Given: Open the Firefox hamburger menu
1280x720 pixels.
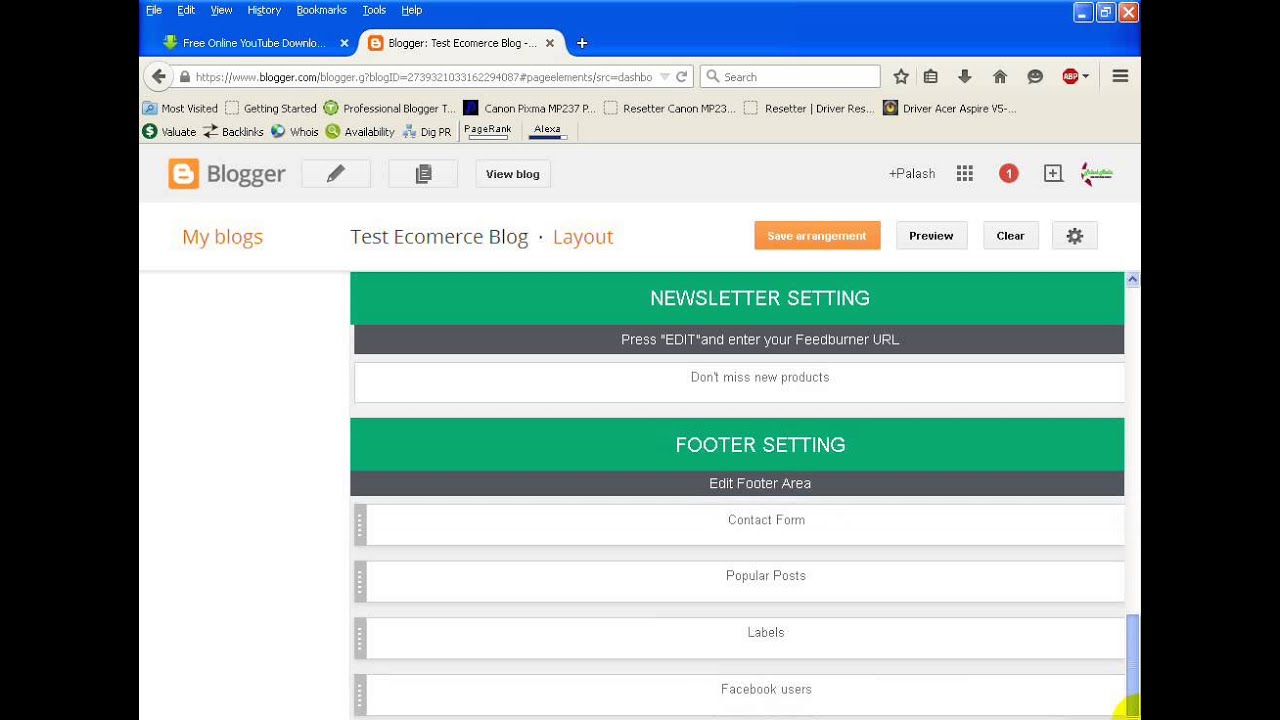Looking at the screenshot, I should tap(1121, 77).
